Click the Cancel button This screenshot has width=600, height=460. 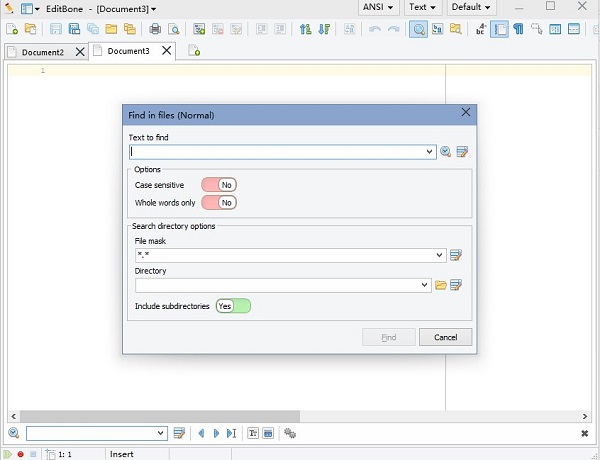point(445,337)
